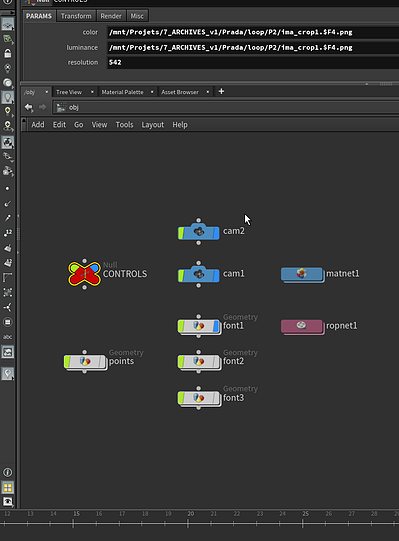Click the lock icon in left toolbar
399x541 pixels.
(8, 53)
